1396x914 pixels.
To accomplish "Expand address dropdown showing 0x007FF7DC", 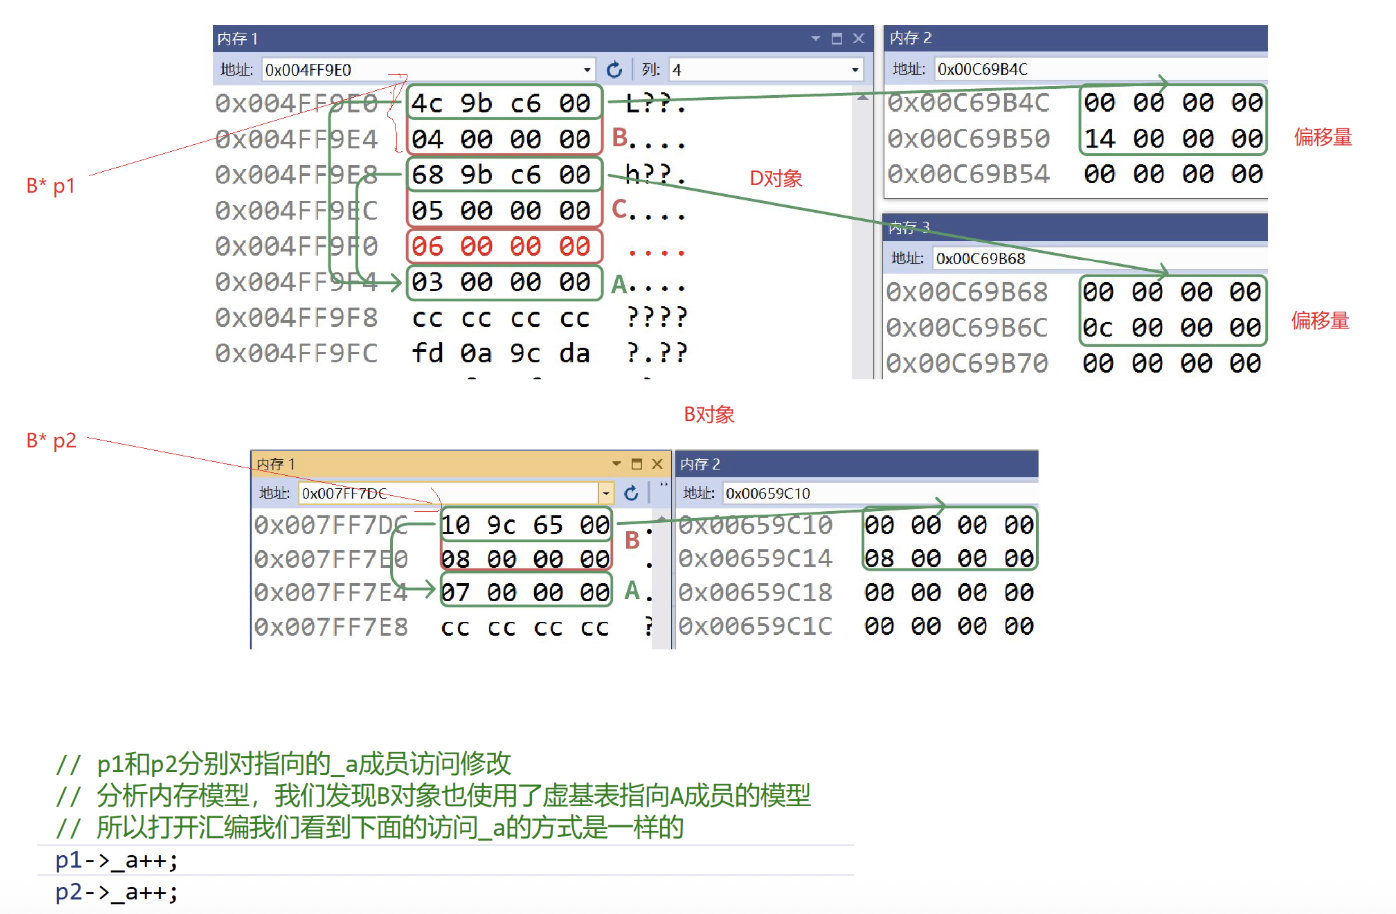I will point(606,493).
